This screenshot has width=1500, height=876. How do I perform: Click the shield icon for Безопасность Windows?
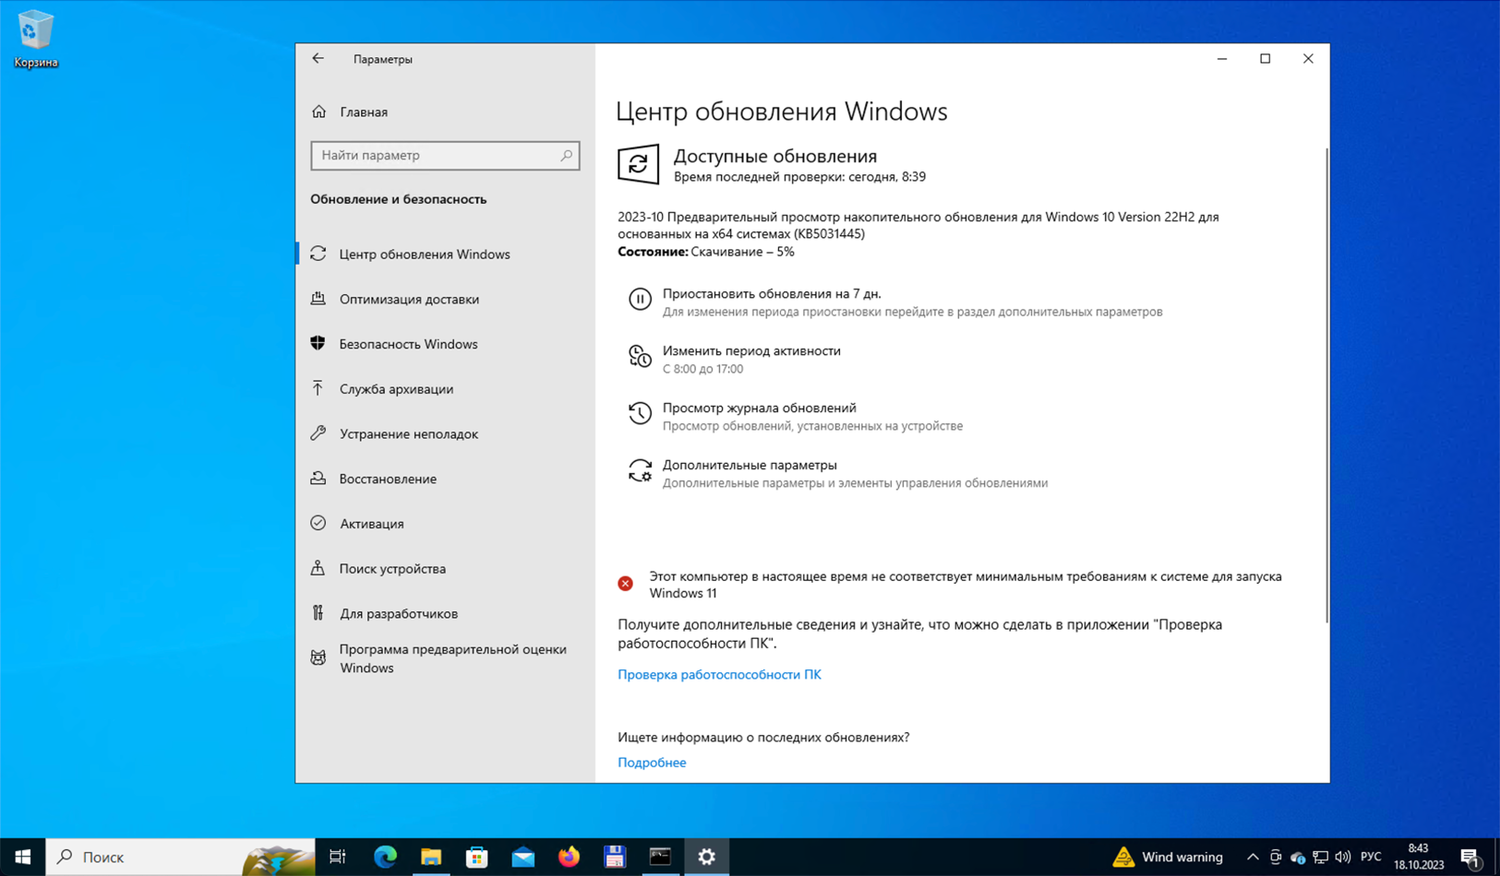tap(318, 343)
